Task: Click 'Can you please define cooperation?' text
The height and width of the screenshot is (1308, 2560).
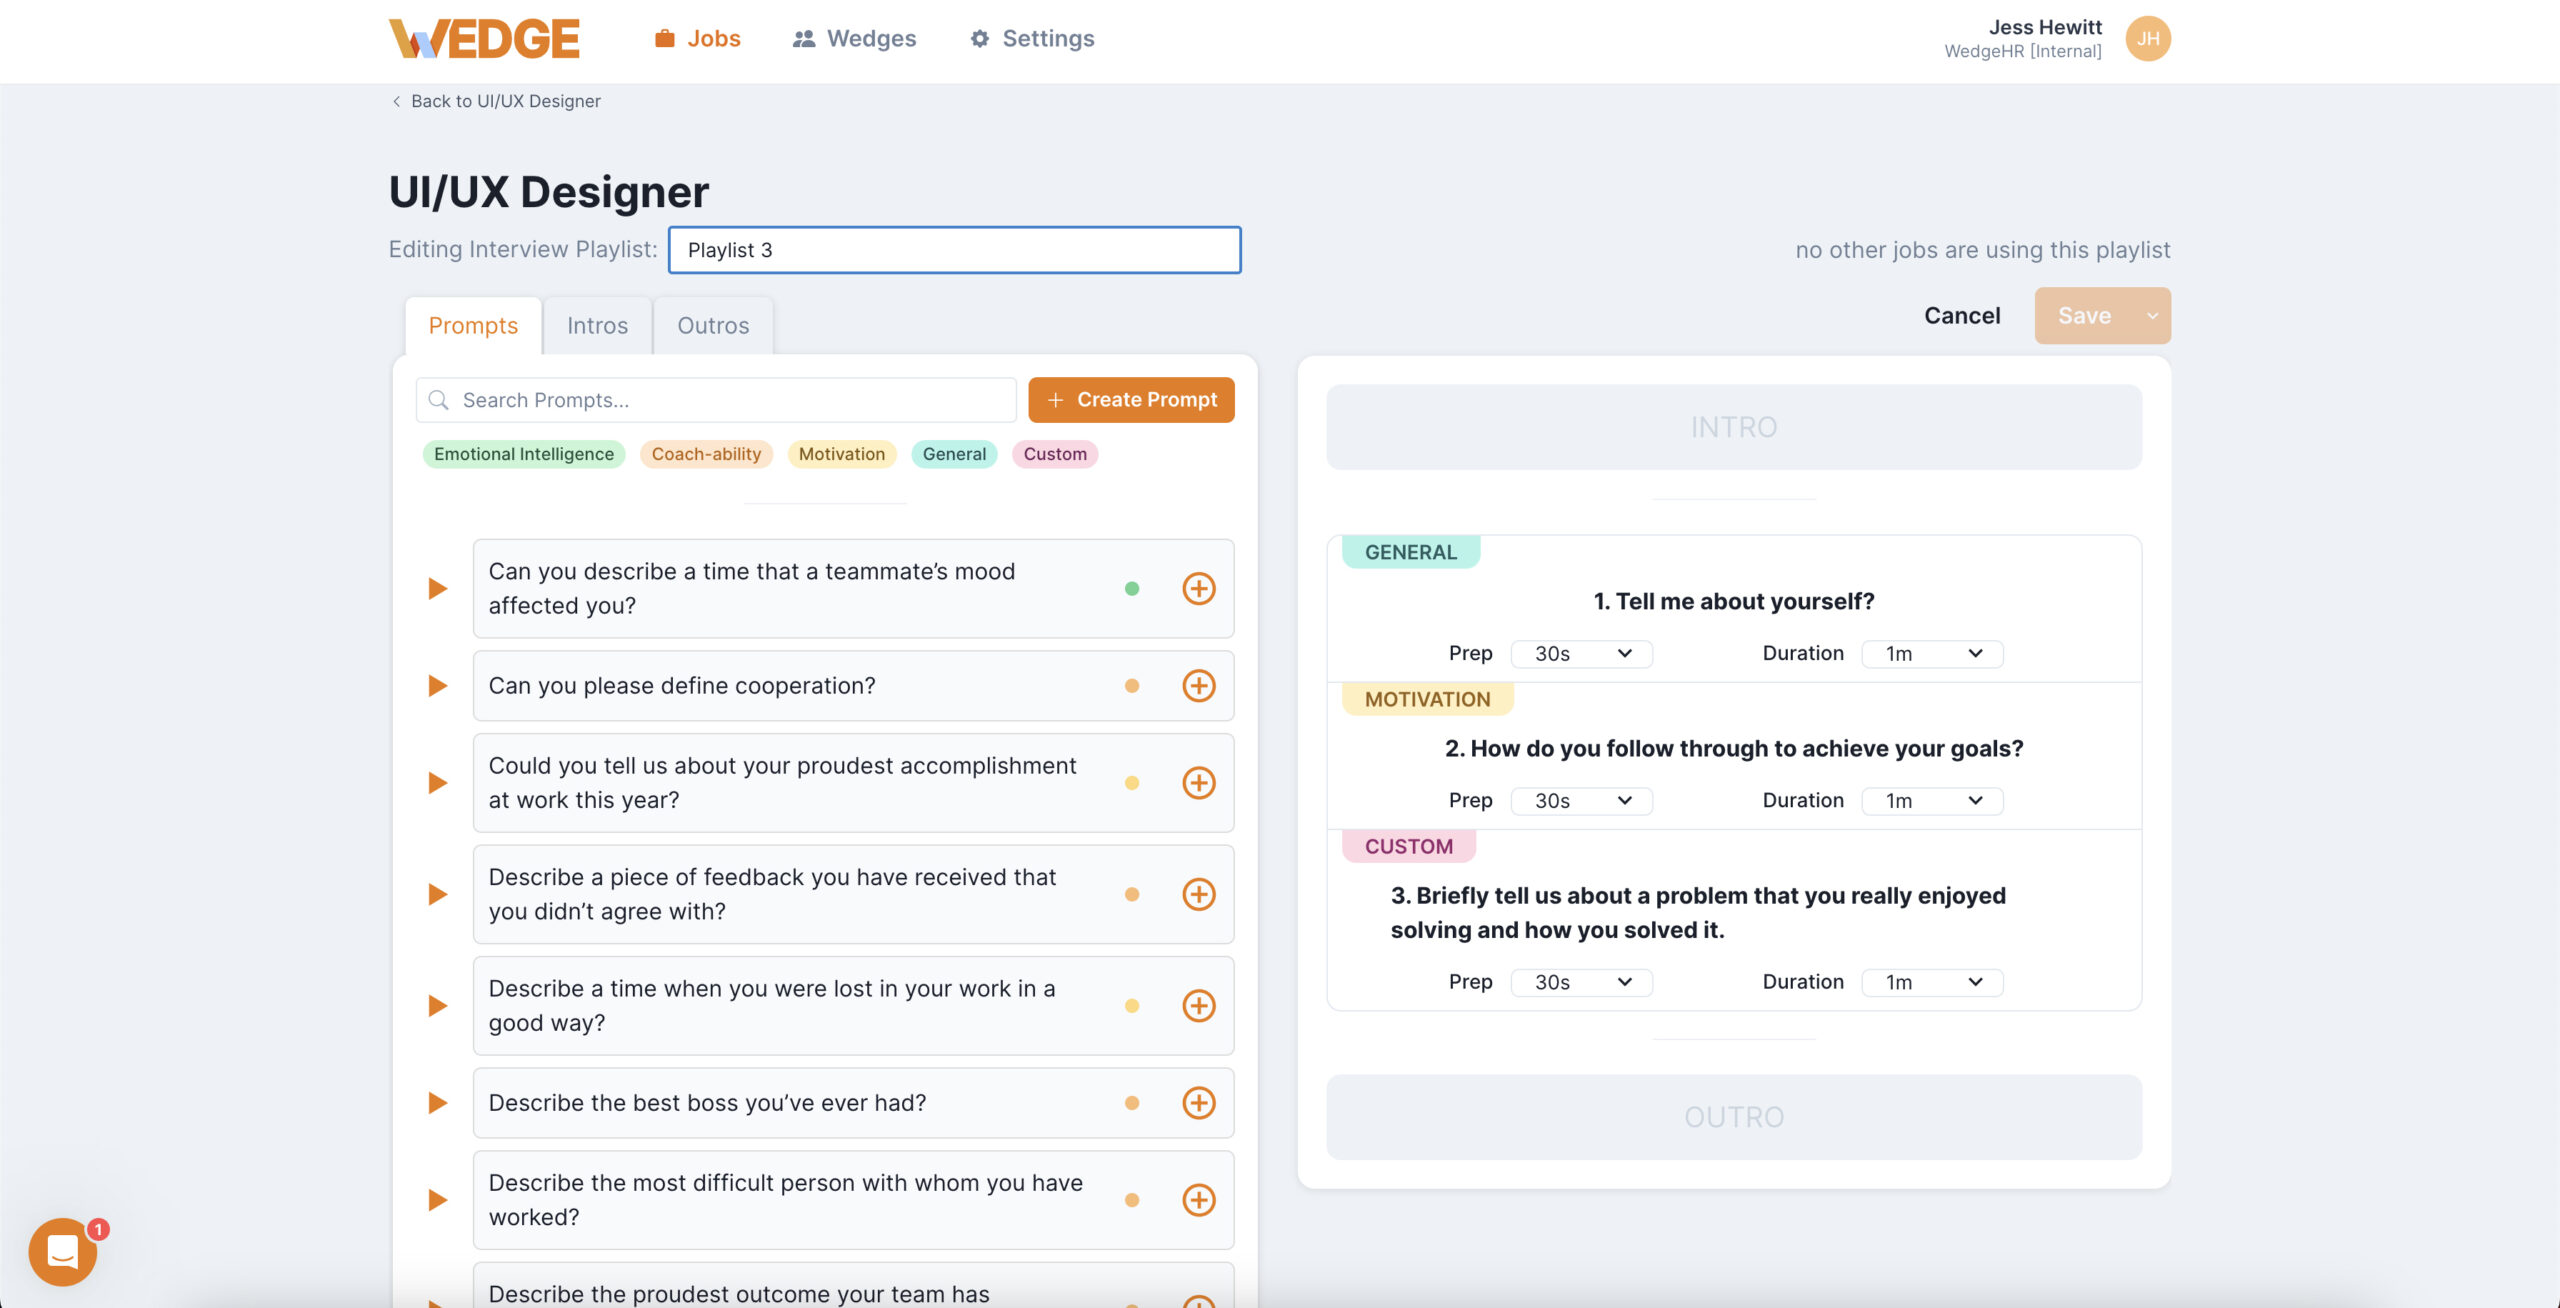Action: click(682, 686)
